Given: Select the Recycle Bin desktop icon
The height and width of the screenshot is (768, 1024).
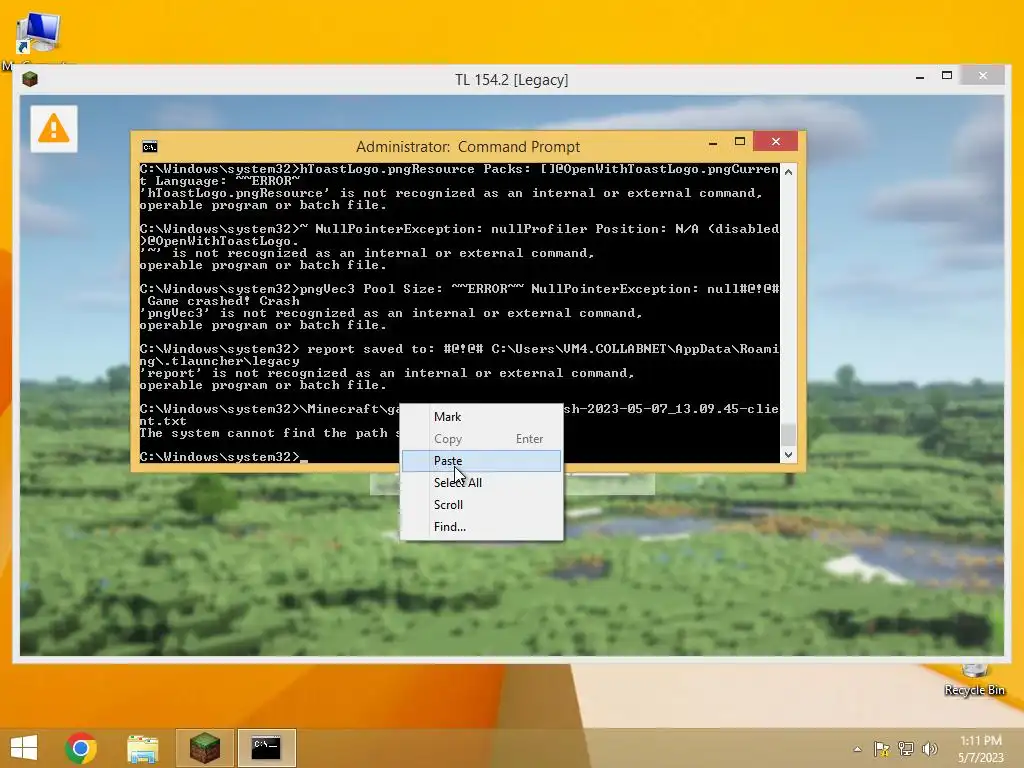Looking at the screenshot, I should (974, 680).
